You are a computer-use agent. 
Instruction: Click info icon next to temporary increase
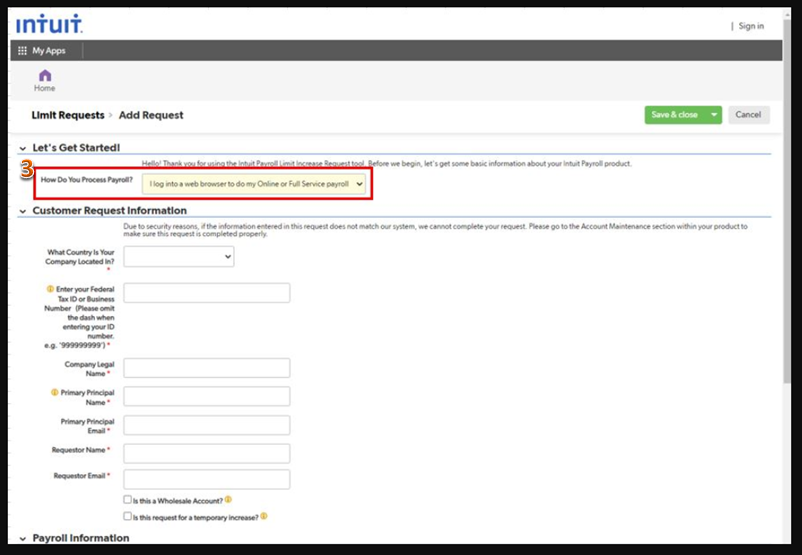(263, 516)
